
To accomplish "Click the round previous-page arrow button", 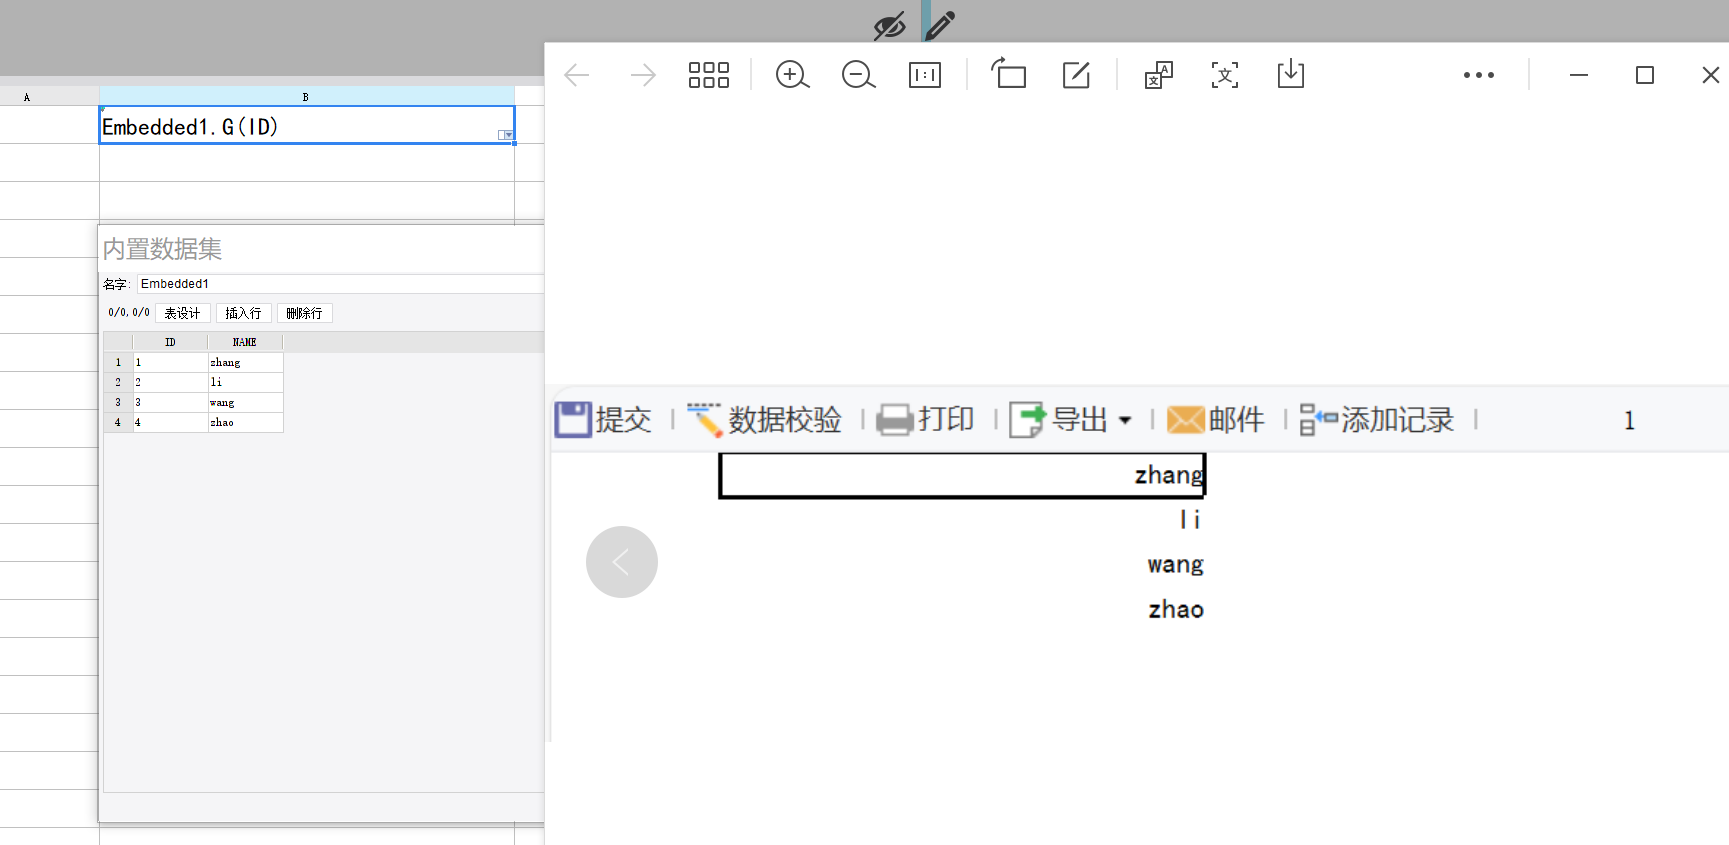I will click(622, 562).
